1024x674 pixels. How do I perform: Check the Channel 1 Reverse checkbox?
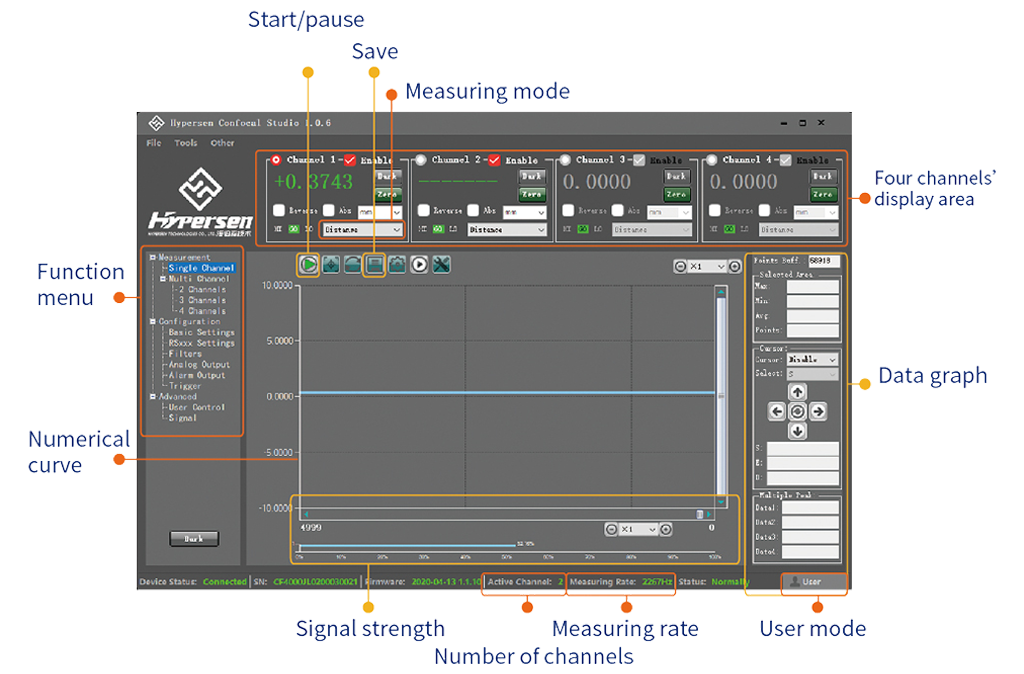(279, 210)
